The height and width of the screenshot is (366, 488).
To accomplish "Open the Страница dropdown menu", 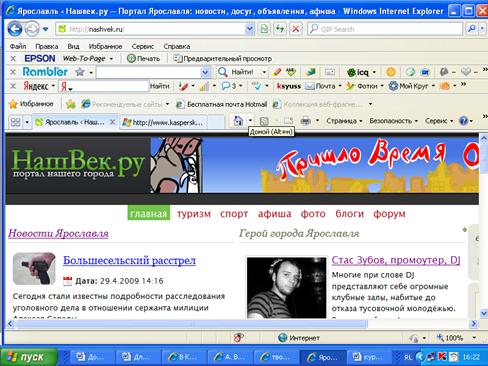I will click(344, 121).
